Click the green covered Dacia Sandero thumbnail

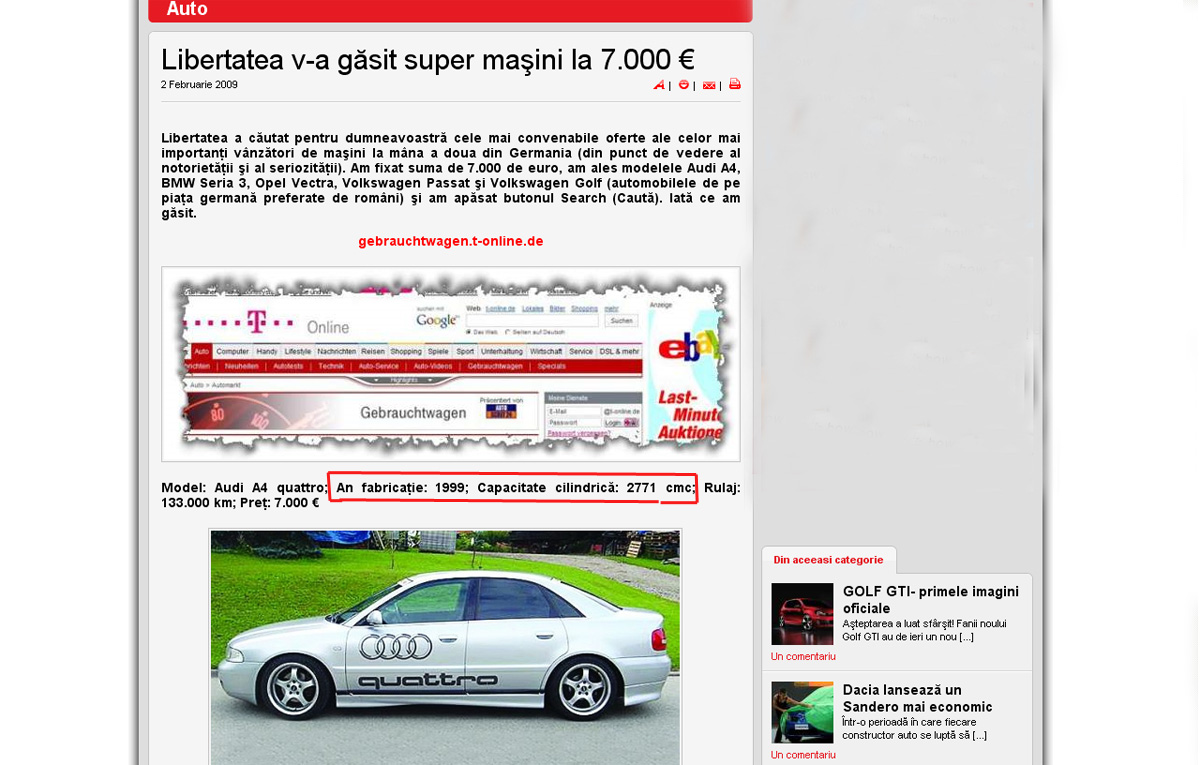[802, 712]
